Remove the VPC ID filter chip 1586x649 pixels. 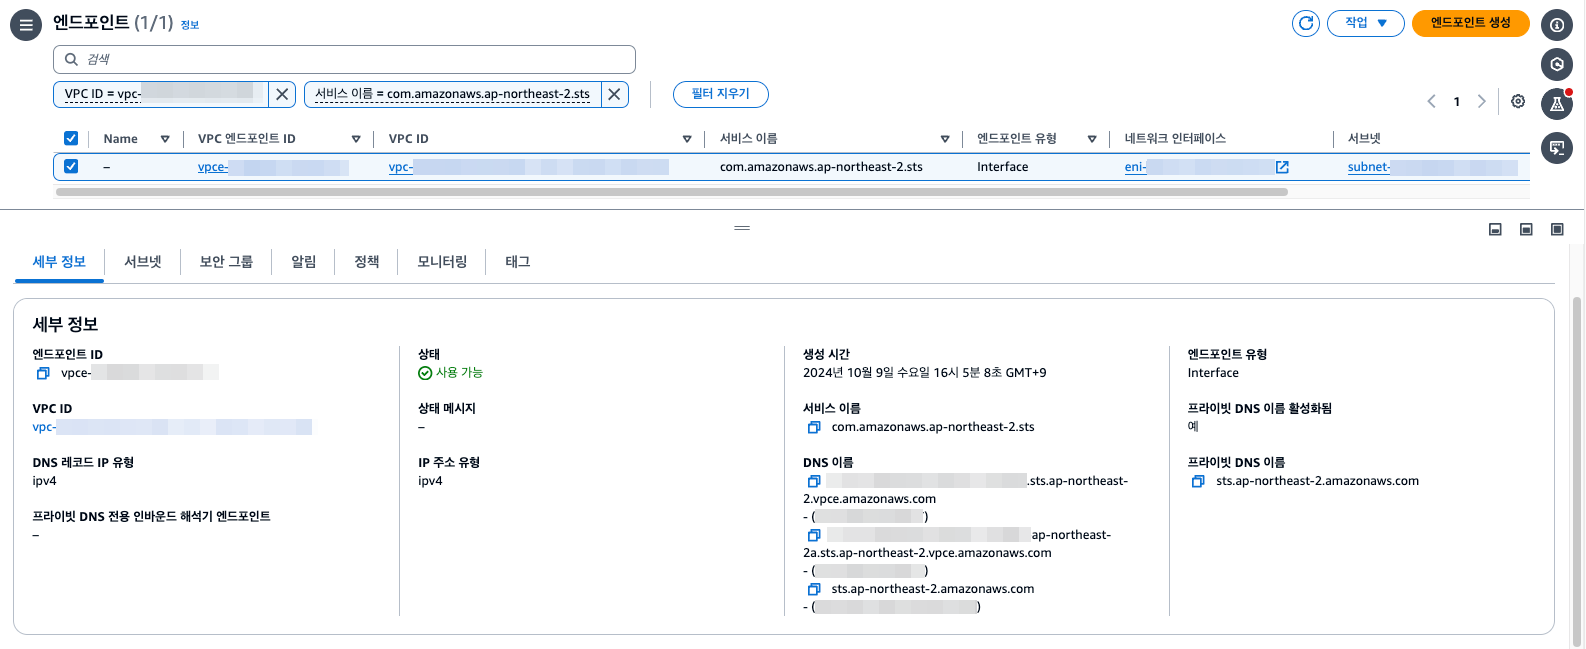pos(282,94)
